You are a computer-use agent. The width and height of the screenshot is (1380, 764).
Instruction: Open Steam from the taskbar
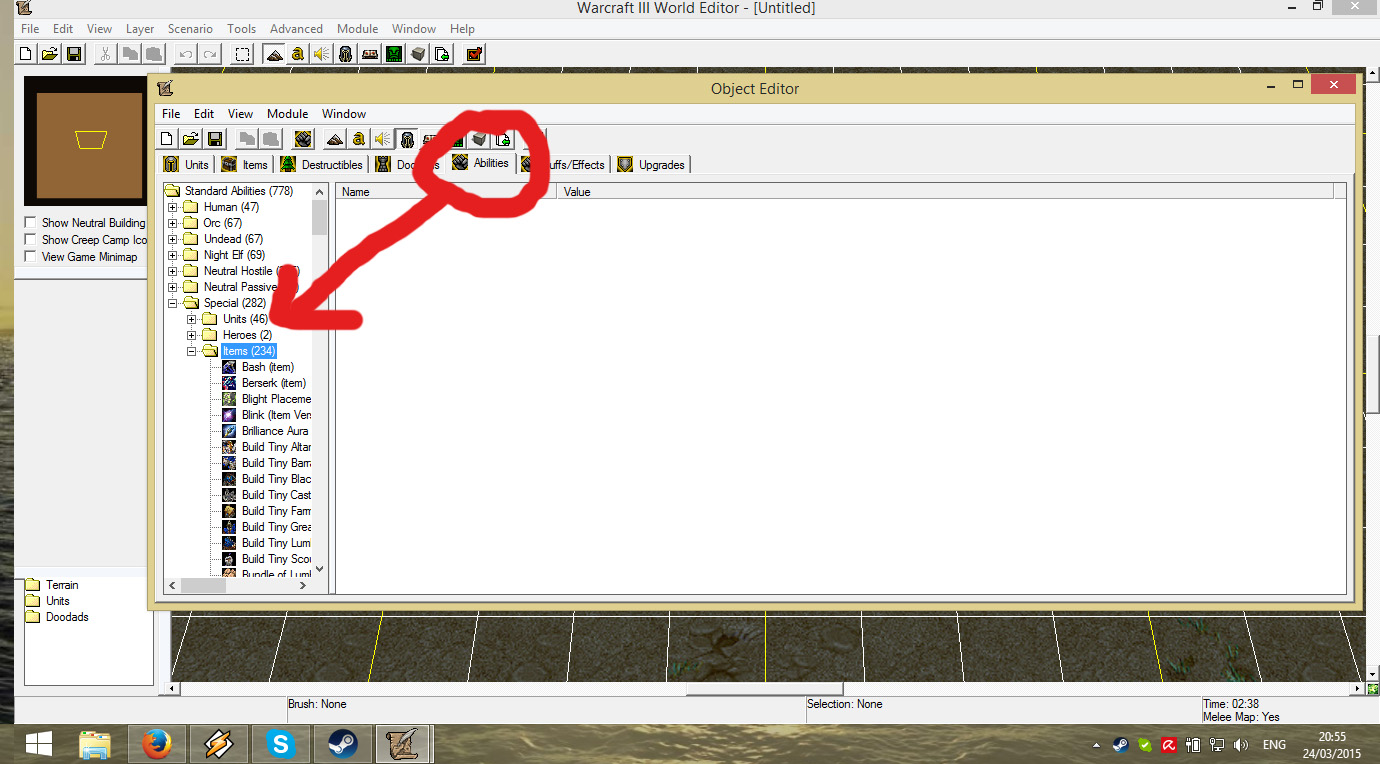pyautogui.click(x=342, y=744)
